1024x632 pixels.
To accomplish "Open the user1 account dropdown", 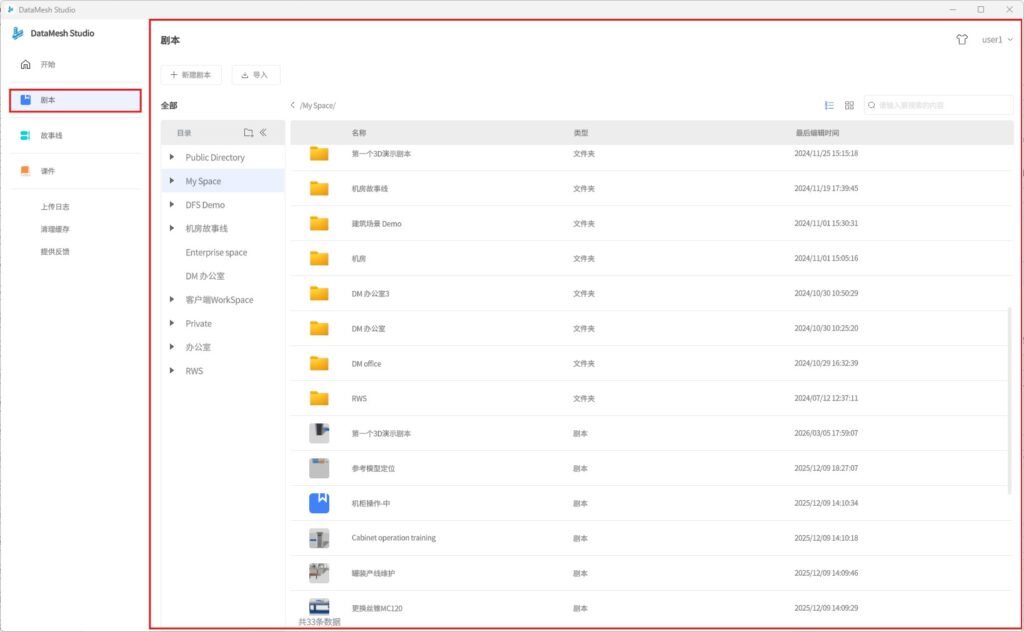I will point(997,40).
